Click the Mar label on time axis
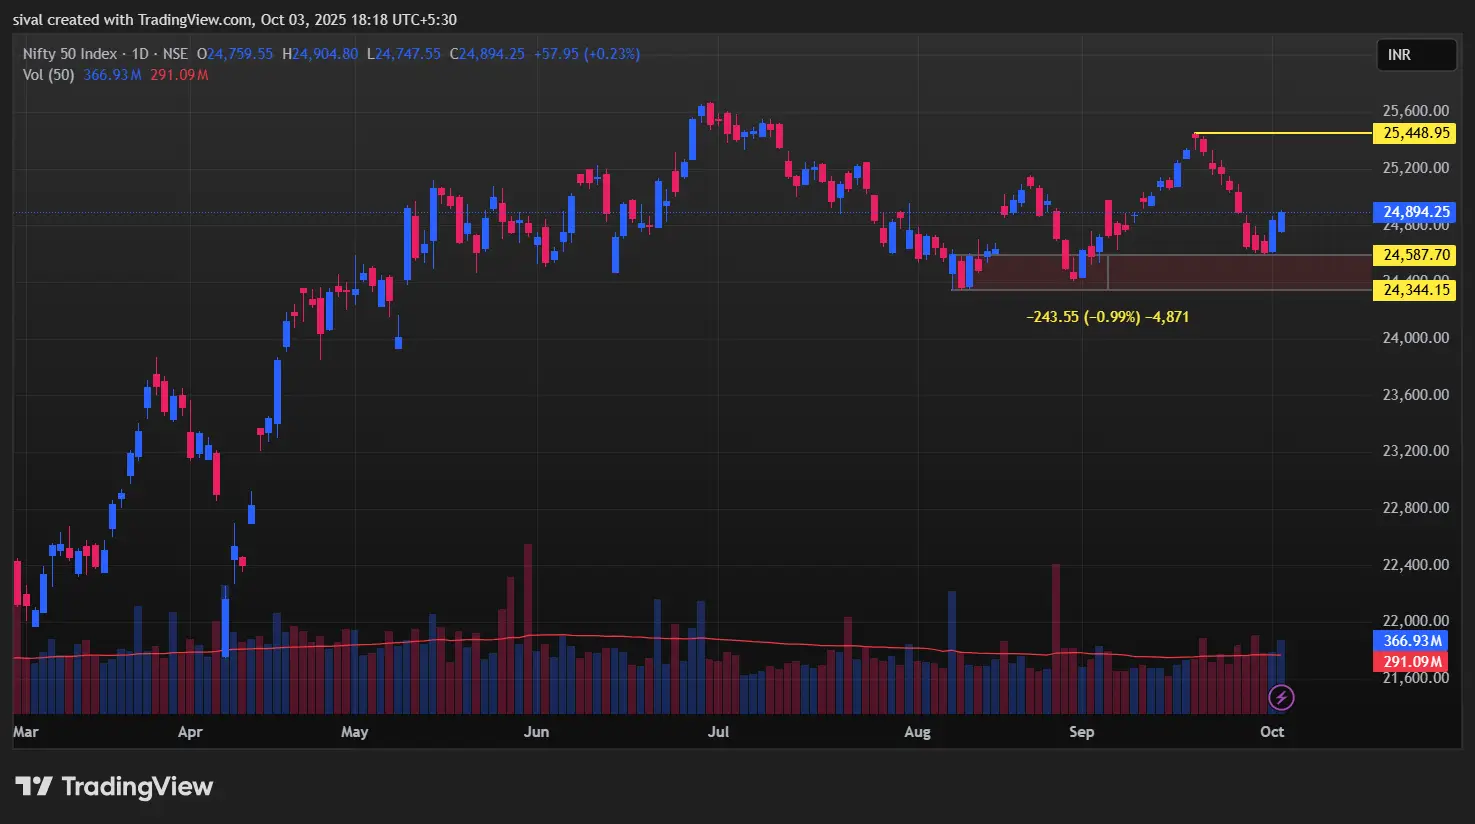The width and height of the screenshot is (1475, 824). [x=26, y=732]
